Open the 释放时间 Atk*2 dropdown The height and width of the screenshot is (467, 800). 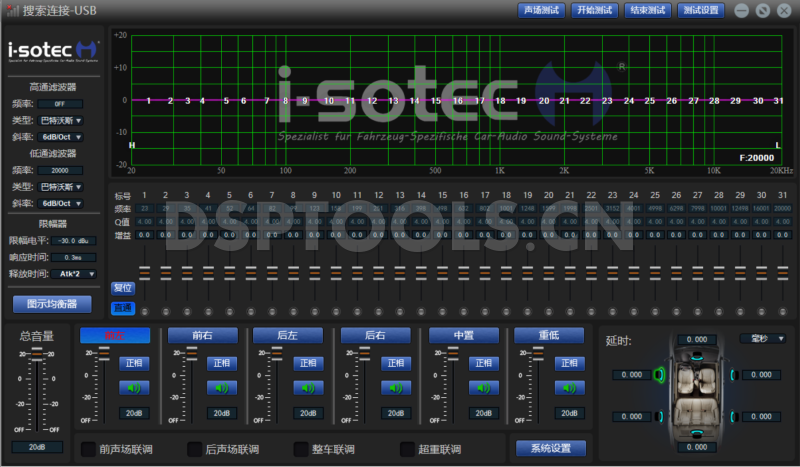(x=73, y=274)
